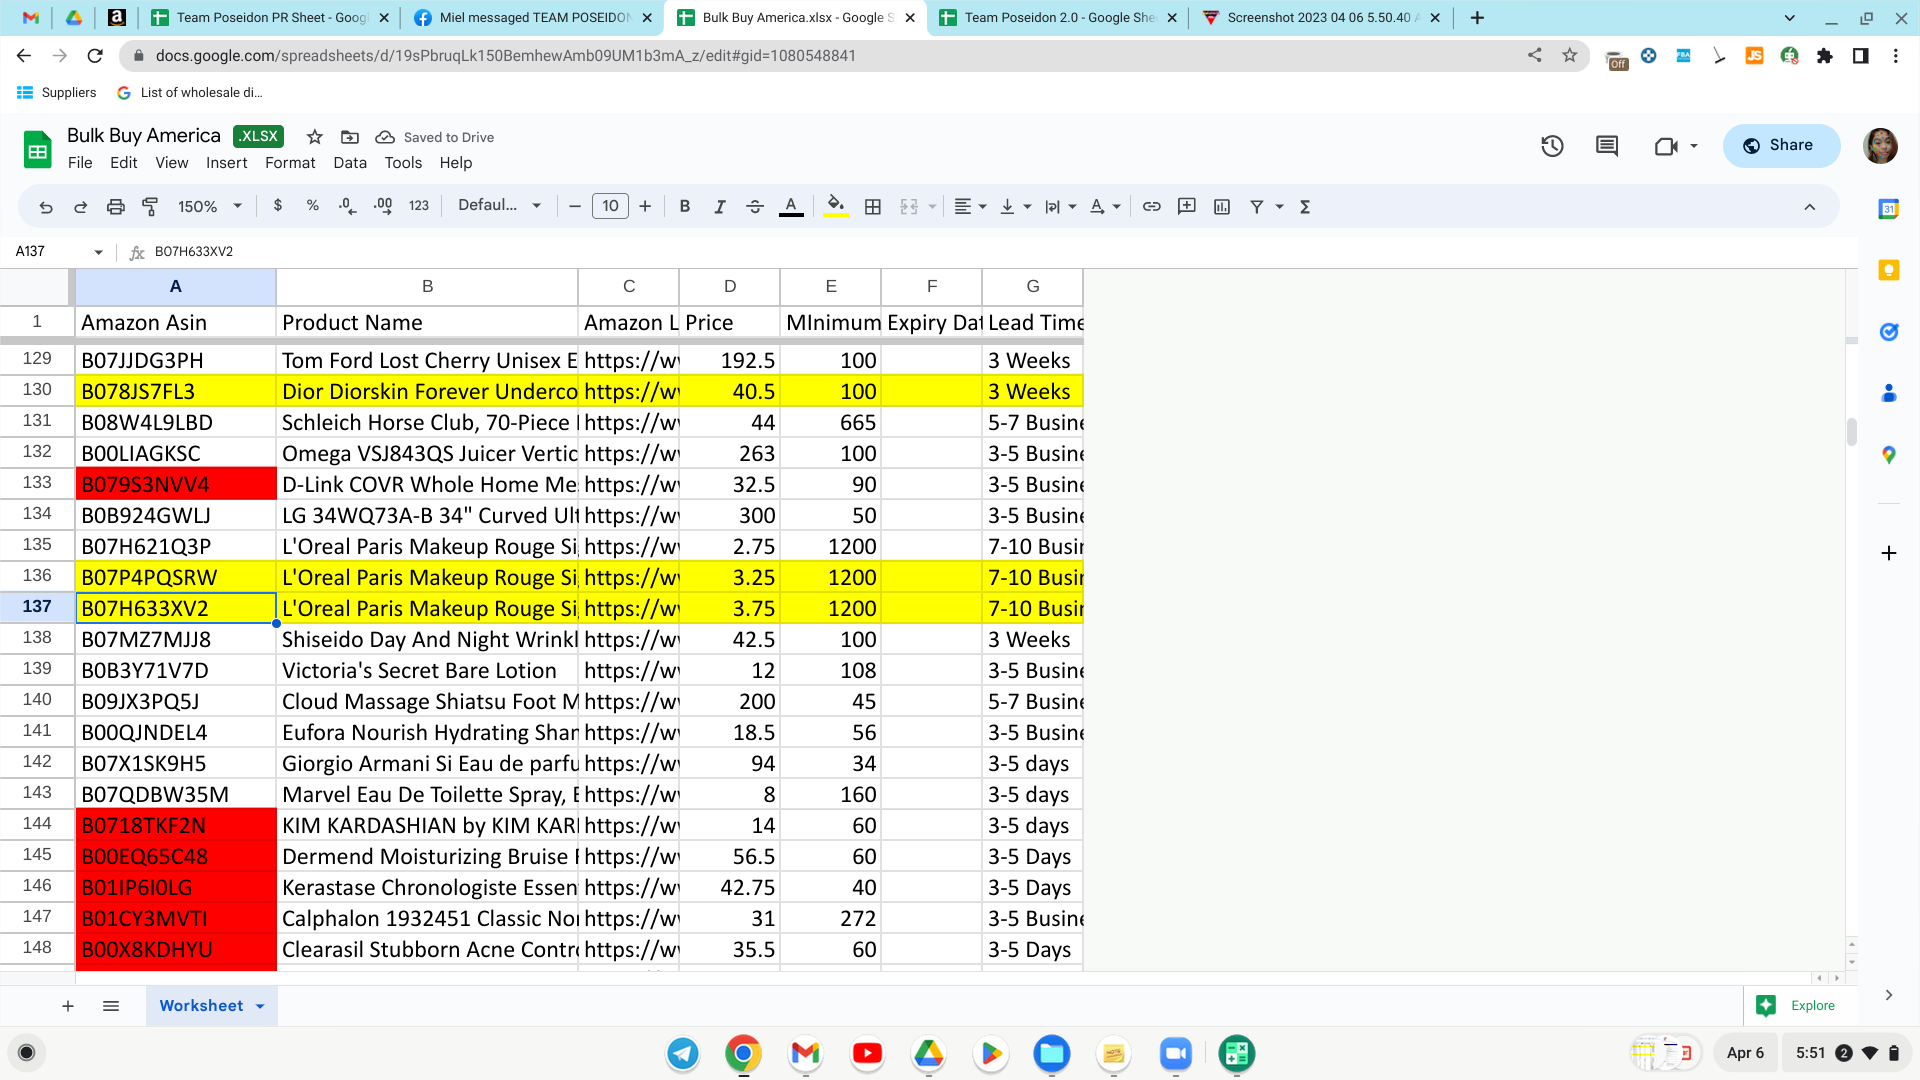Insert chart from the toolbar

(1222, 206)
